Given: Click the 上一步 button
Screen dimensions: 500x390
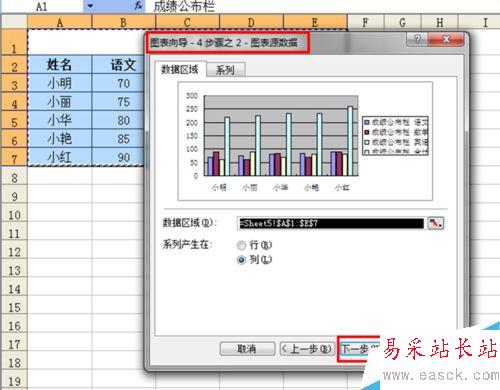Looking at the screenshot, I should (307, 349).
